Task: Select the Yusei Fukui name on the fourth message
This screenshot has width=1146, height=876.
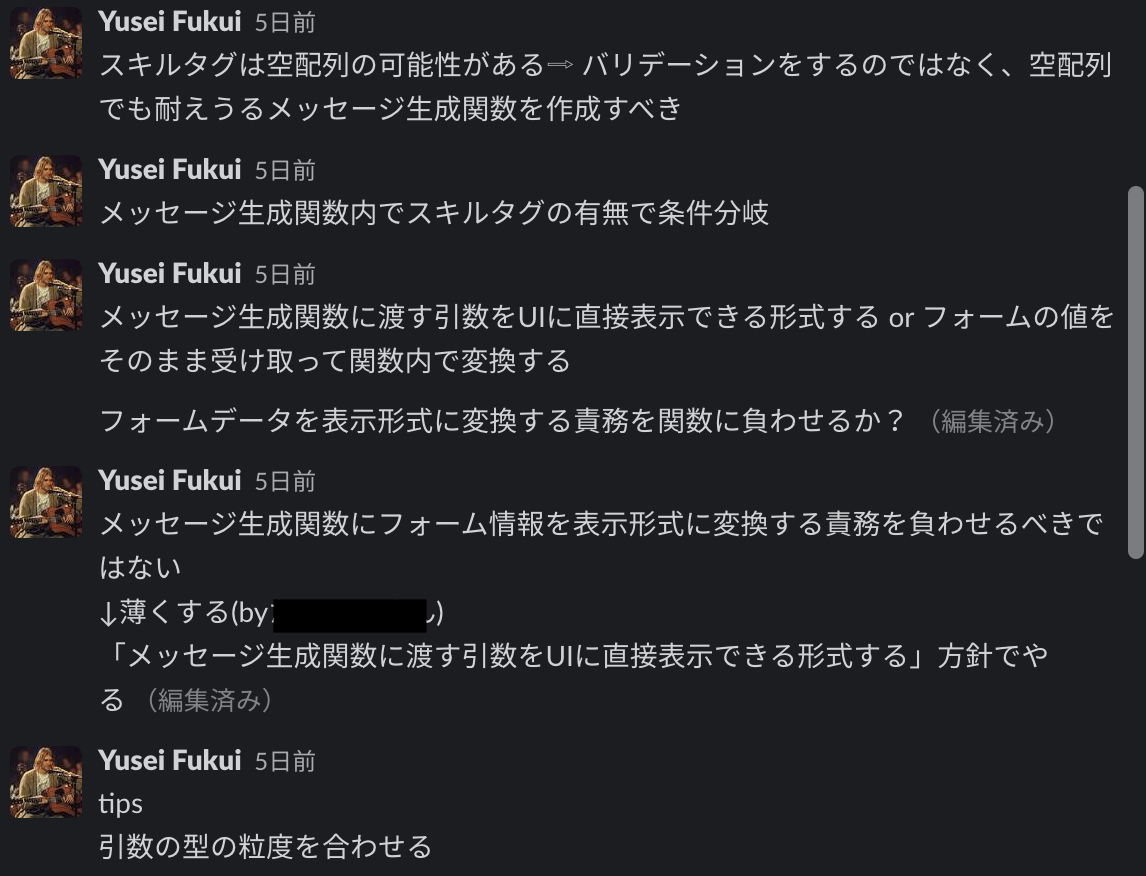Action: 168,479
